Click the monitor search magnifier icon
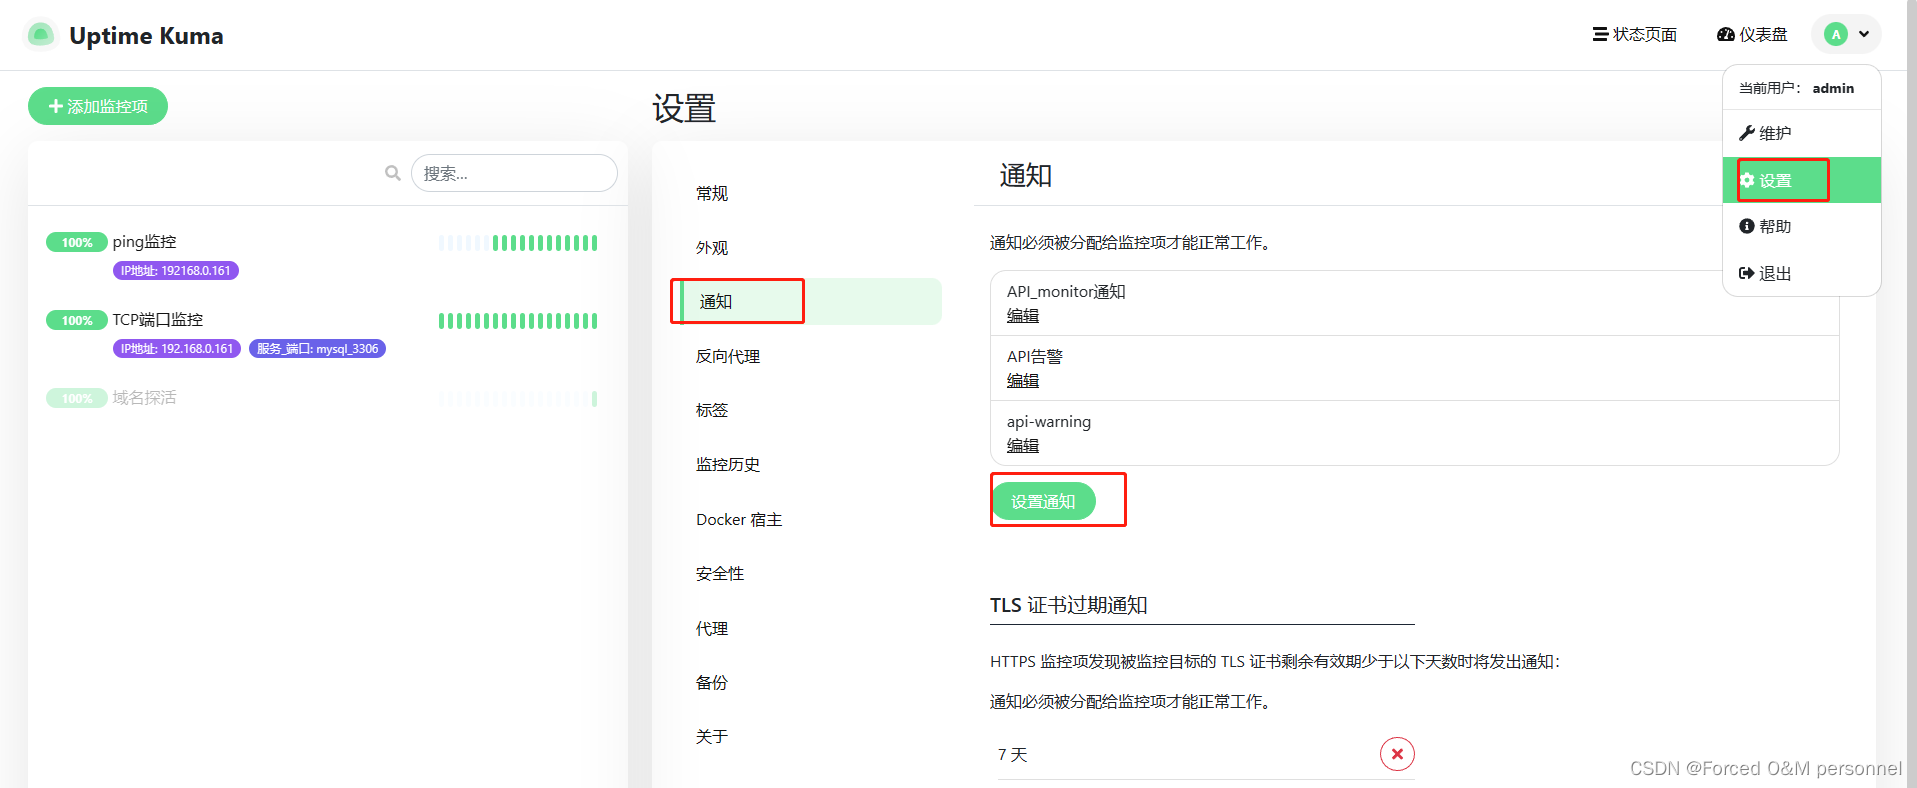1917x788 pixels. coord(393,173)
